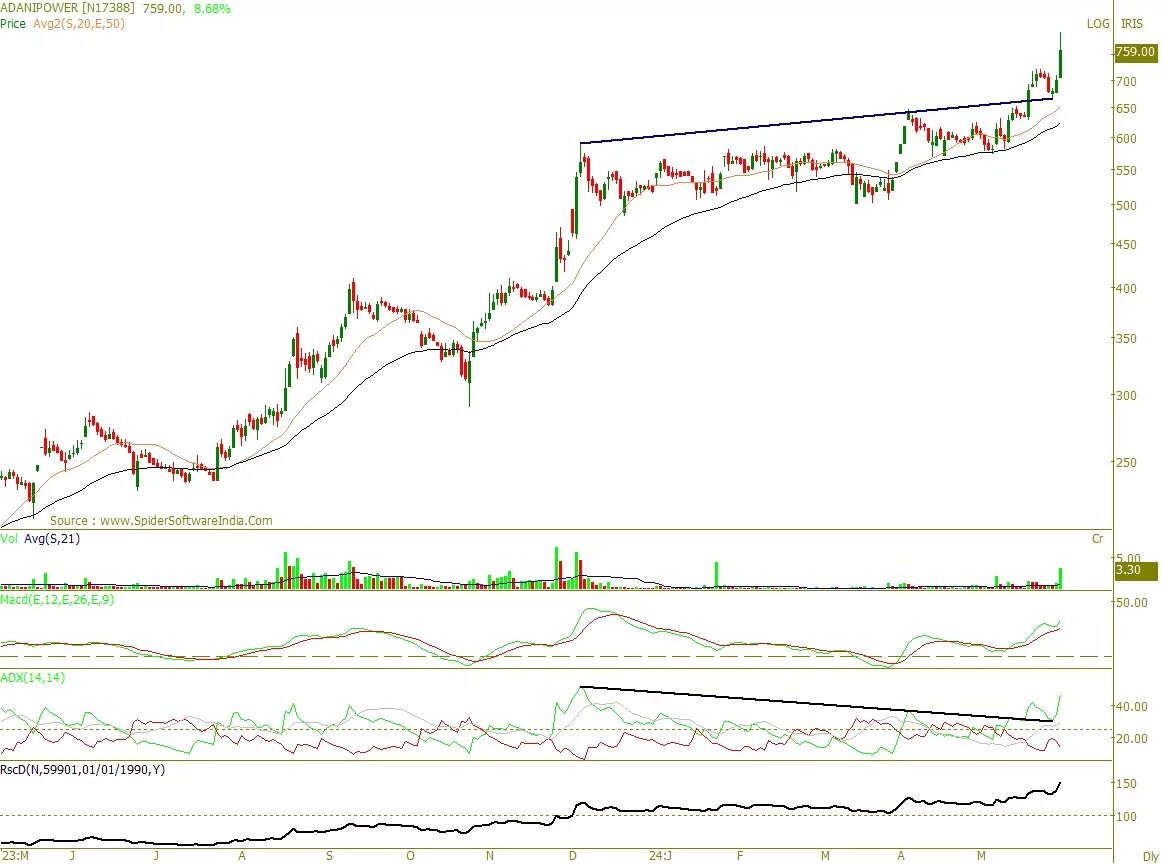Click the 759.00 last price in header

[162, 8]
